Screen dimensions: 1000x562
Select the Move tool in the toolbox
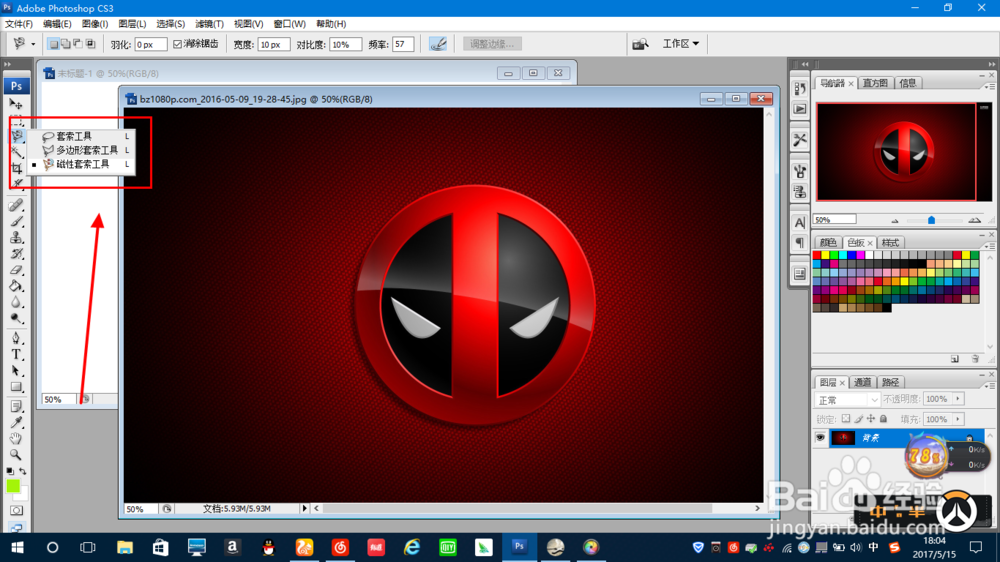coord(16,104)
